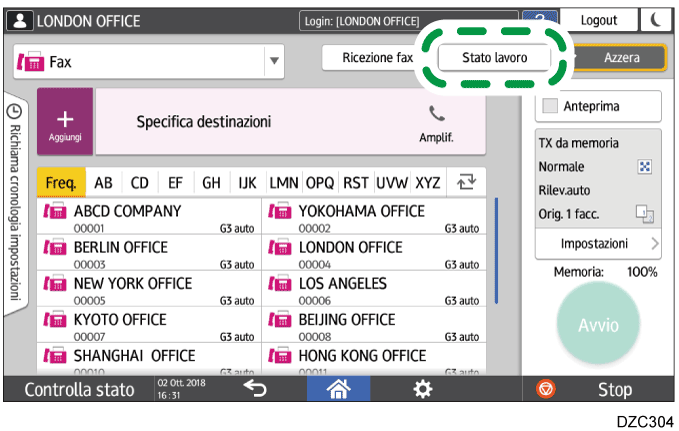The height and width of the screenshot is (431, 679).
Task: Open Richiama cronologia impostazioni side tab
Action: (x=16, y=200)
